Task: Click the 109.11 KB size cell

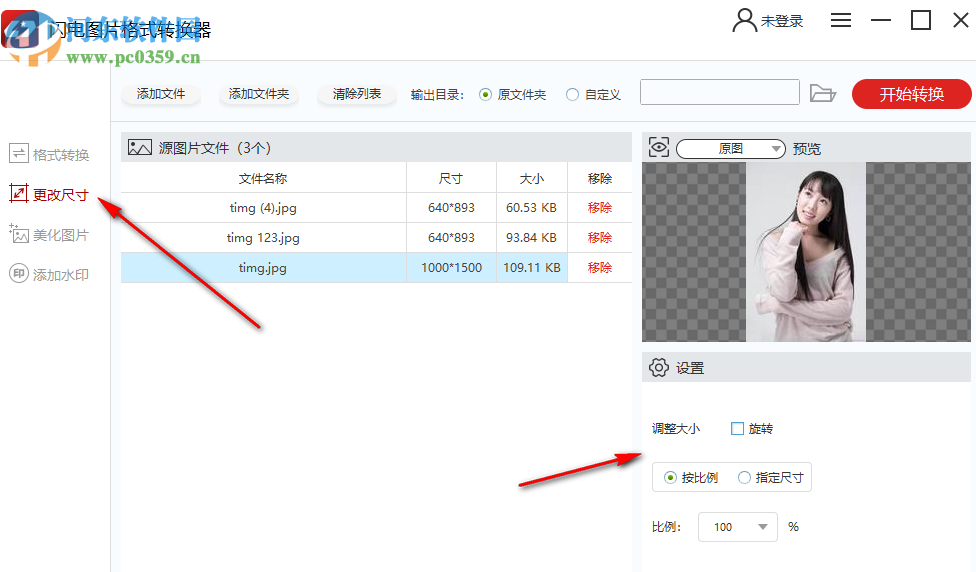Action: pos(532,268)
